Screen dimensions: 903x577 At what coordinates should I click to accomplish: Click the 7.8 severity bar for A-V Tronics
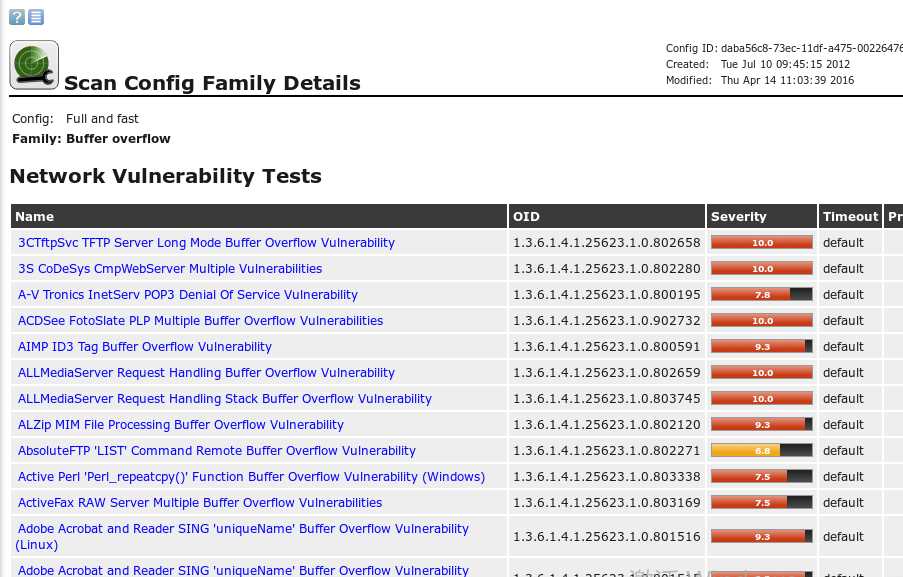761,295
